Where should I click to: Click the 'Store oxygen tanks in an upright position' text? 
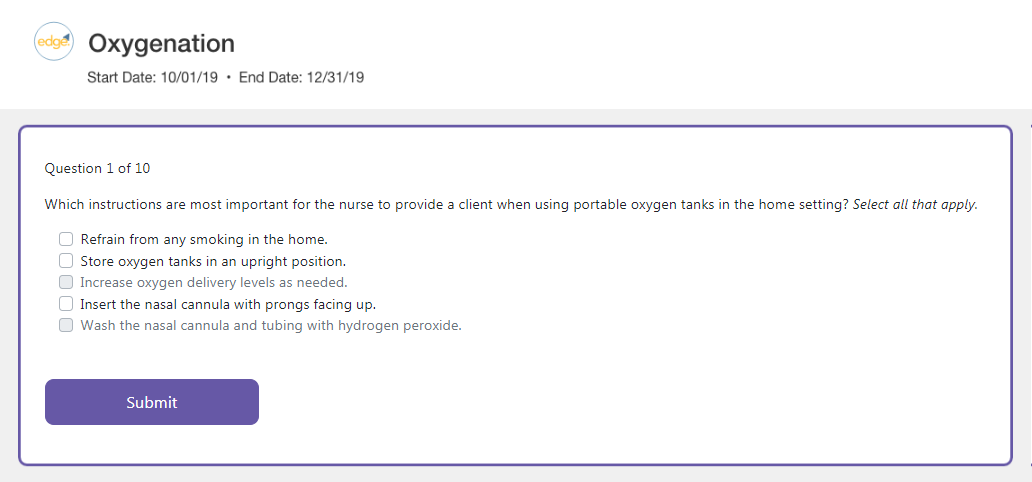213,261
